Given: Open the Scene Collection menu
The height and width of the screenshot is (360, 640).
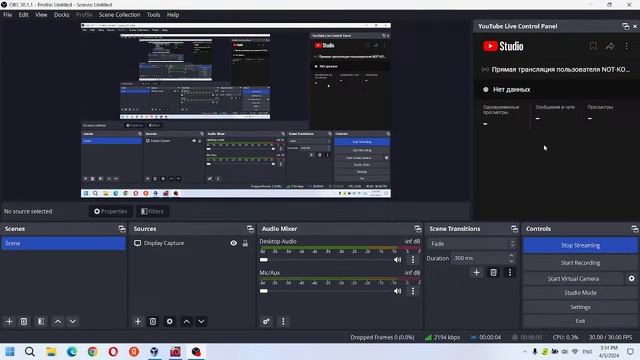Looking at the screenshot, I should 119,15.
